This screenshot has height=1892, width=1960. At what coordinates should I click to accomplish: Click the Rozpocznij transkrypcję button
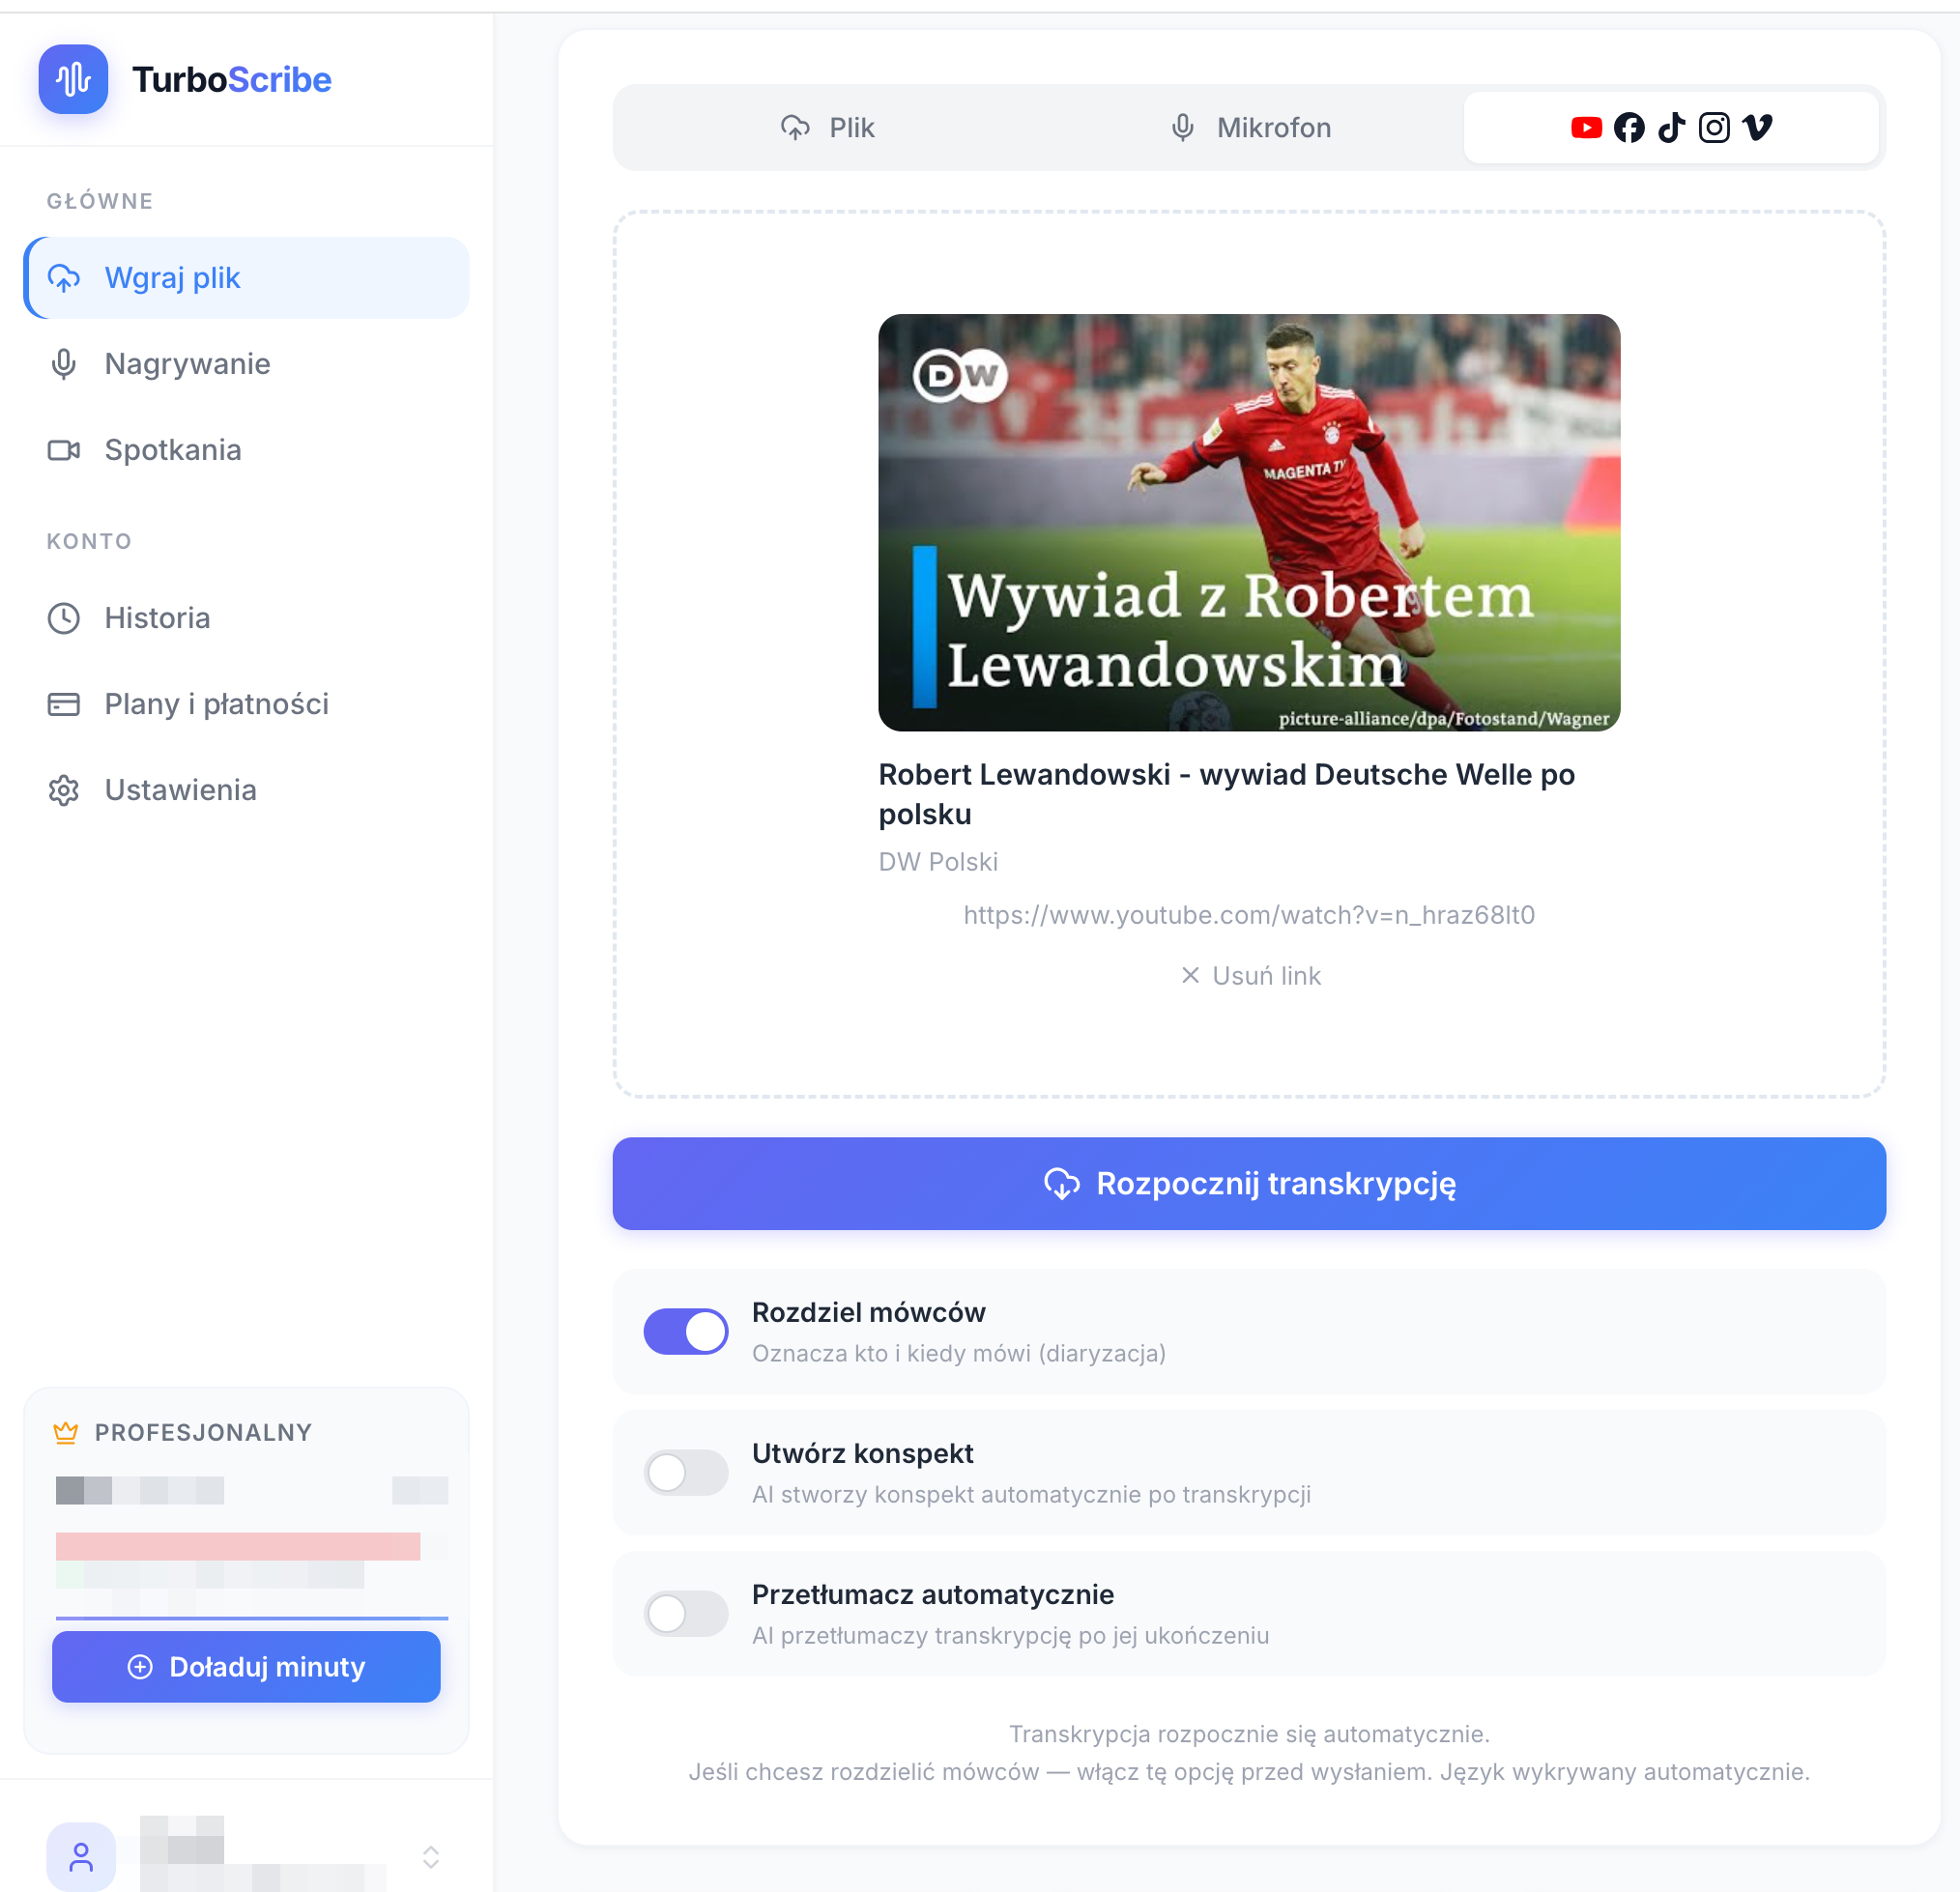click(x=1249, y=1184)
